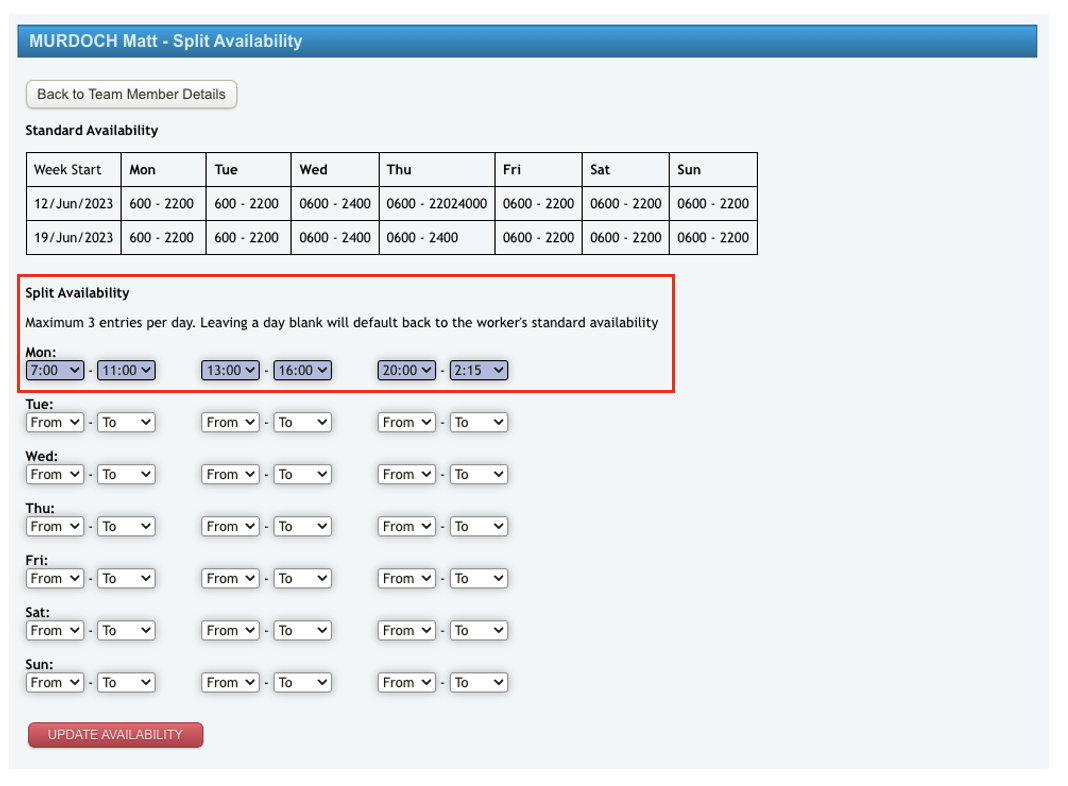Open Saturday first To dropdown

pos(126,631)
